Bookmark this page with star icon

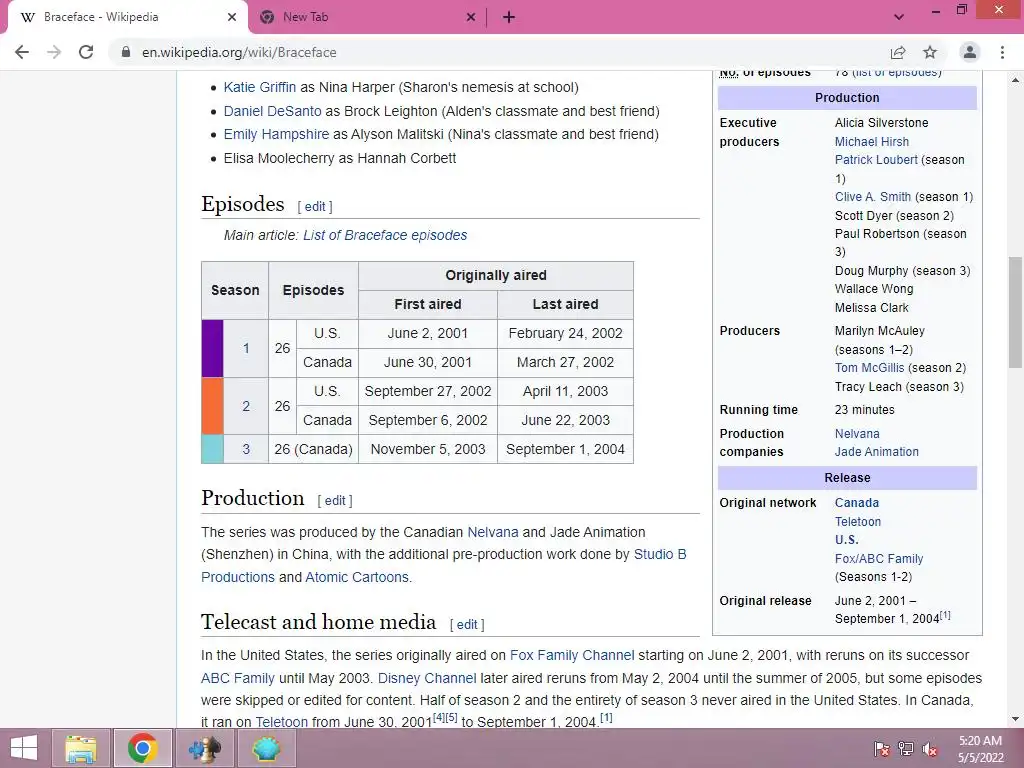click(x=930, y=52)
